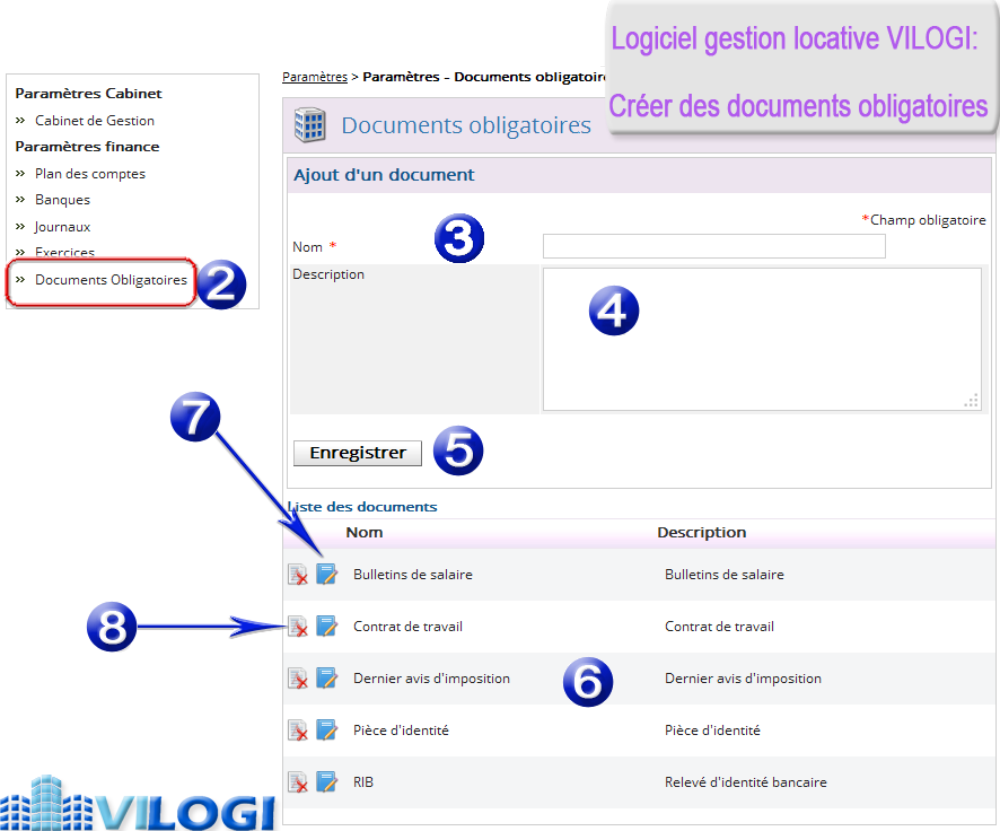The height and width of the screenshot is (831, 1000).
Task: Click the 'Liste des documents' heading
Action: [x=362, y=507]
